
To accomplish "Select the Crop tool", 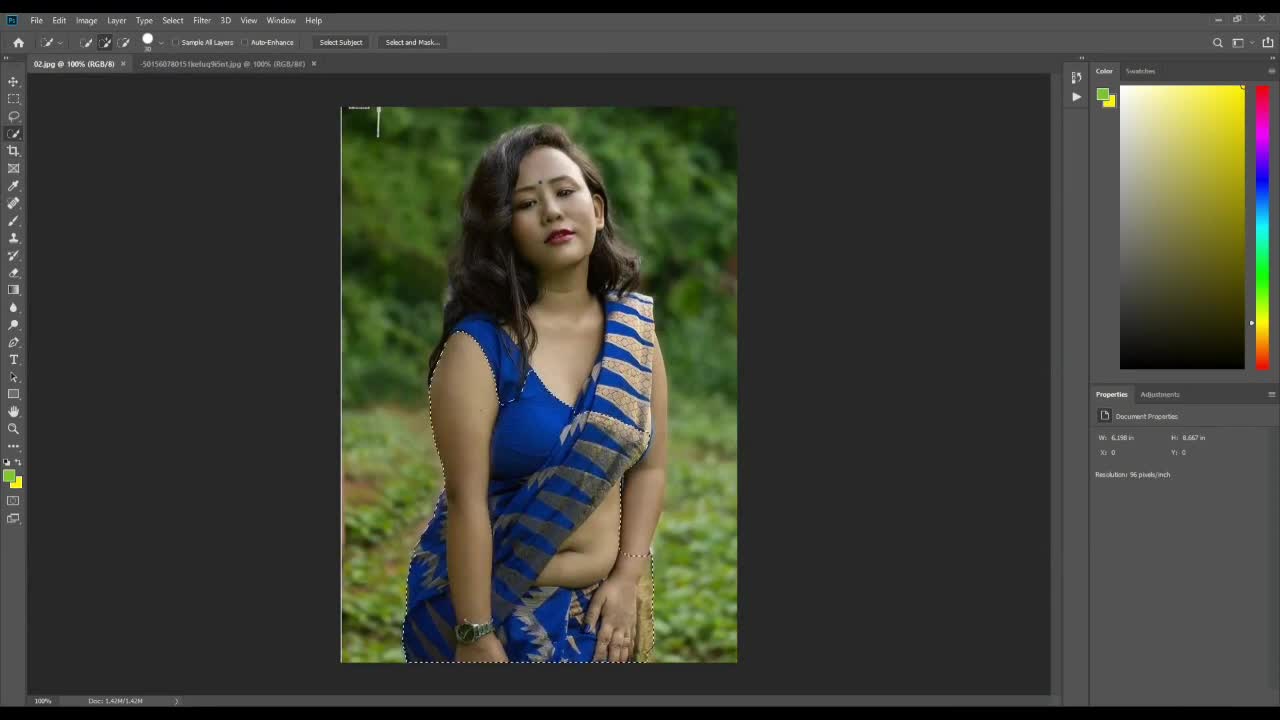I will click(x=13, y=151).
